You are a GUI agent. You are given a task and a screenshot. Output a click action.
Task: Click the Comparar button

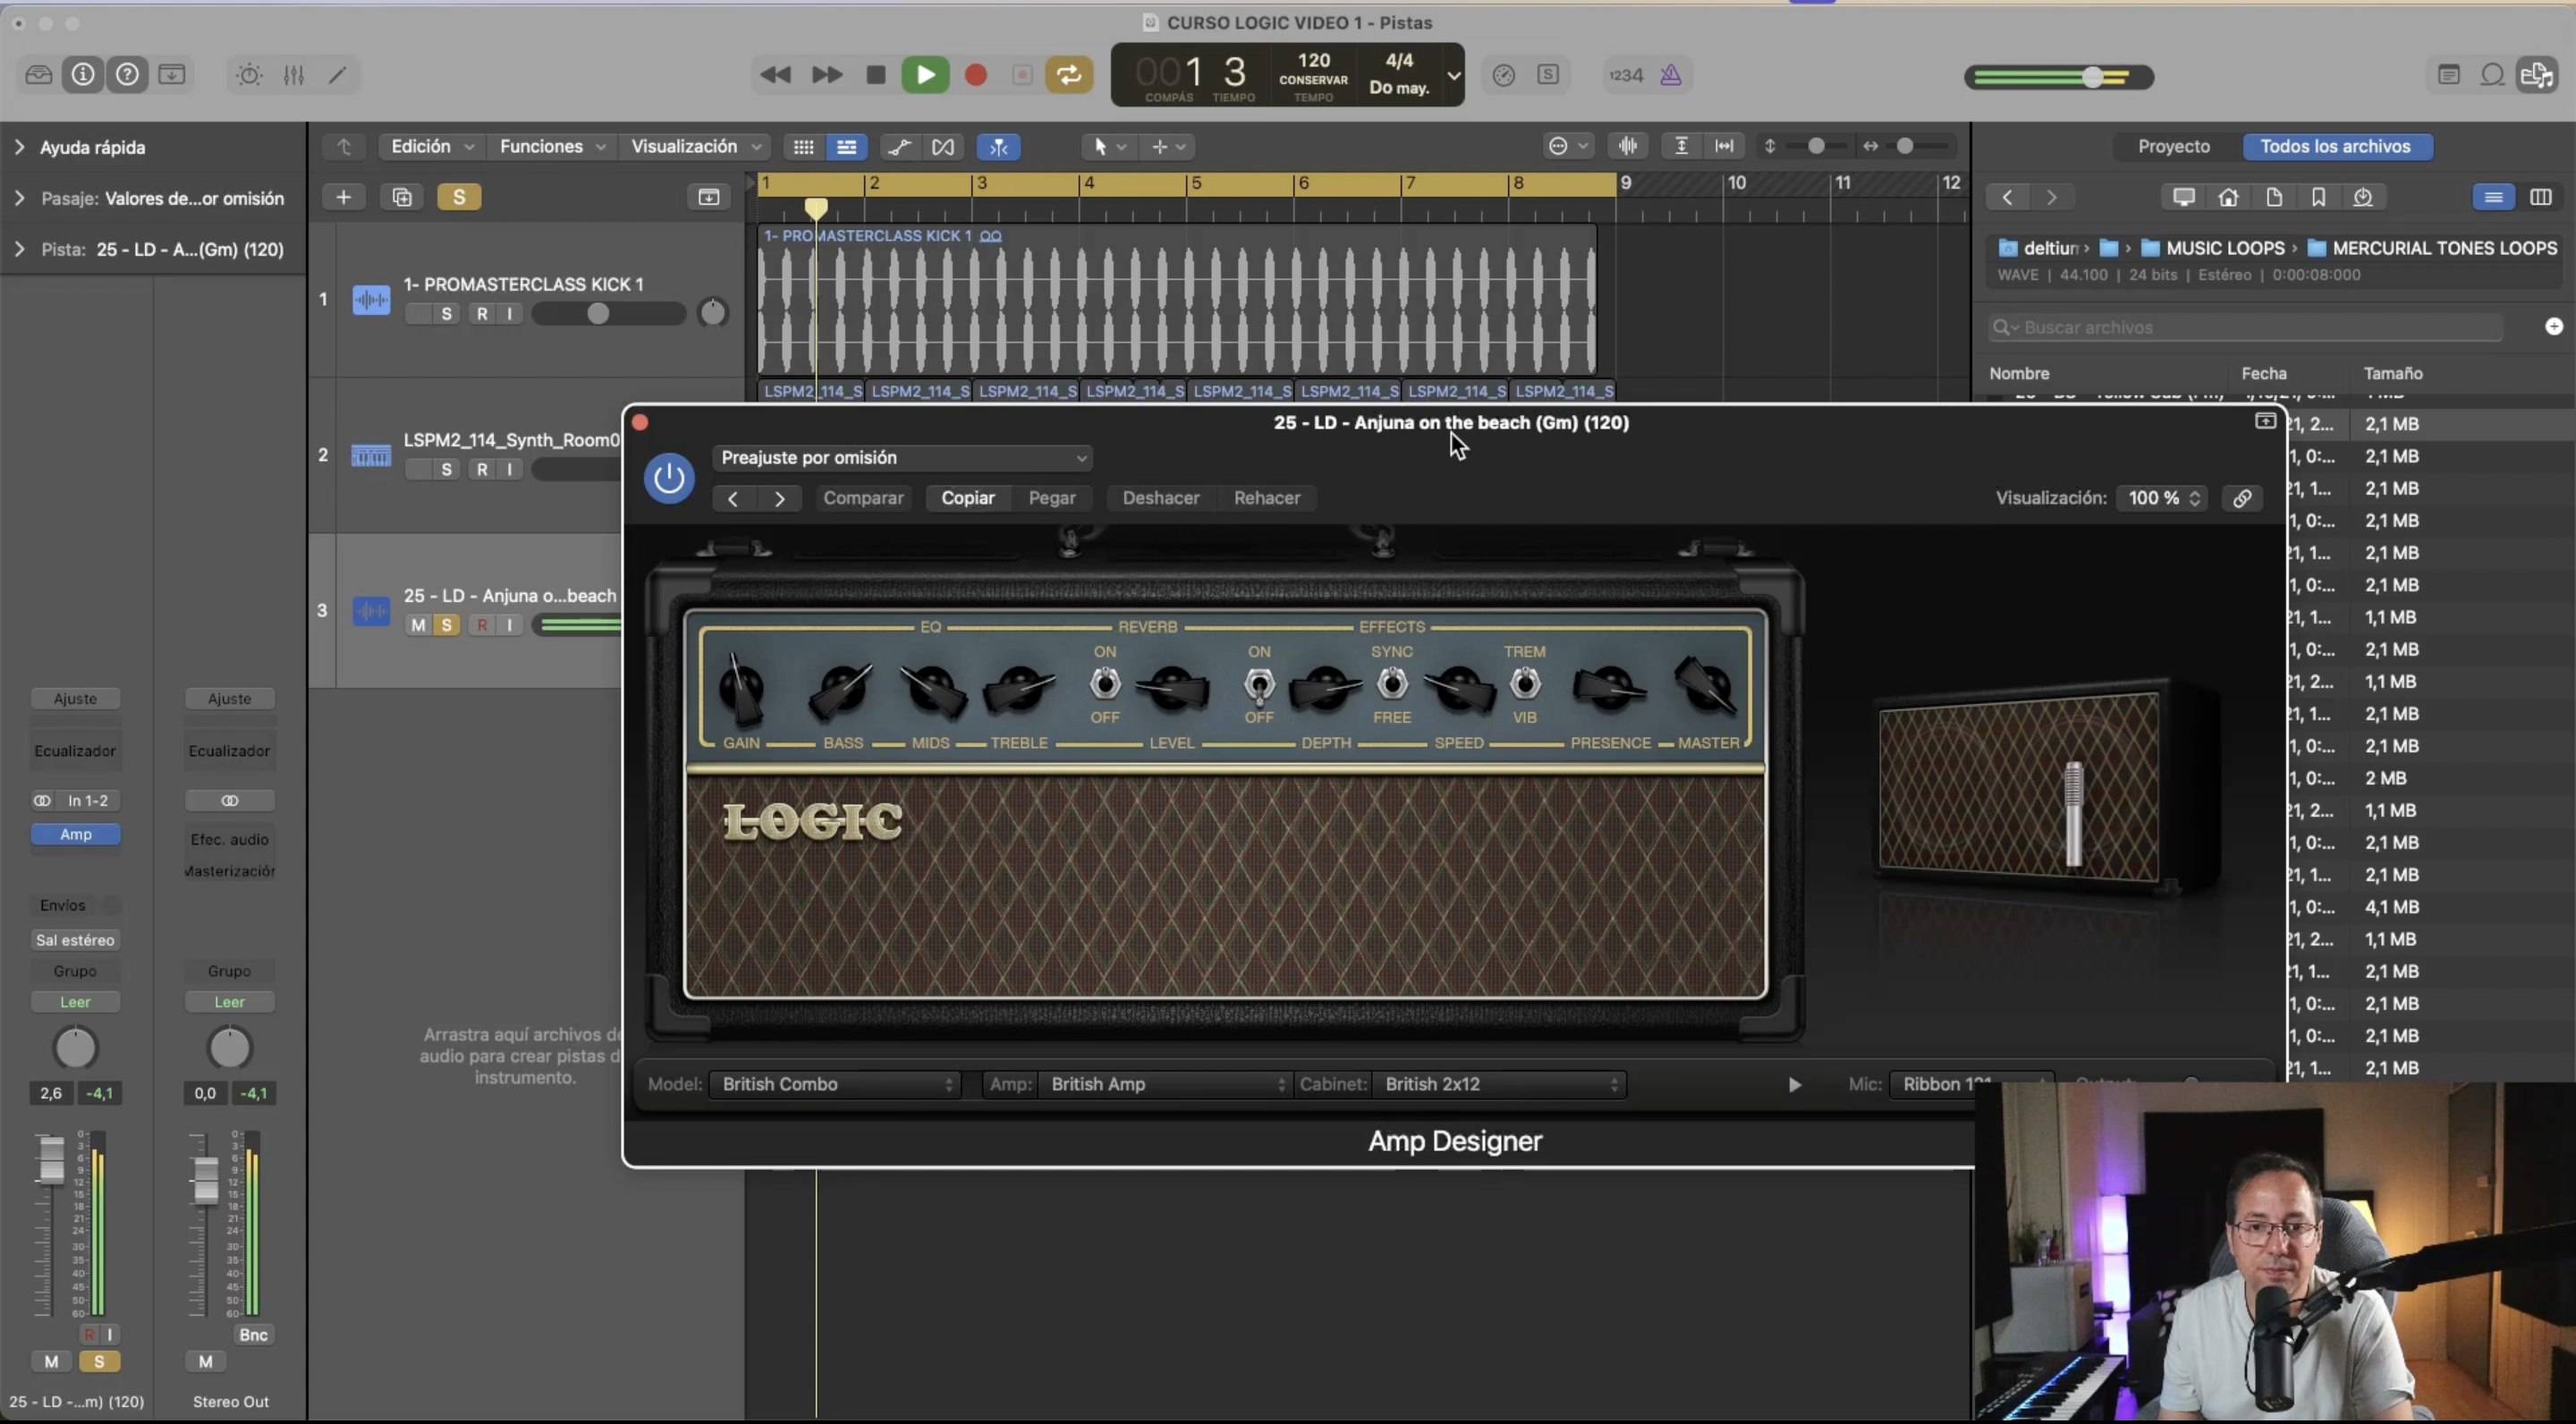[x=863, y=498]
